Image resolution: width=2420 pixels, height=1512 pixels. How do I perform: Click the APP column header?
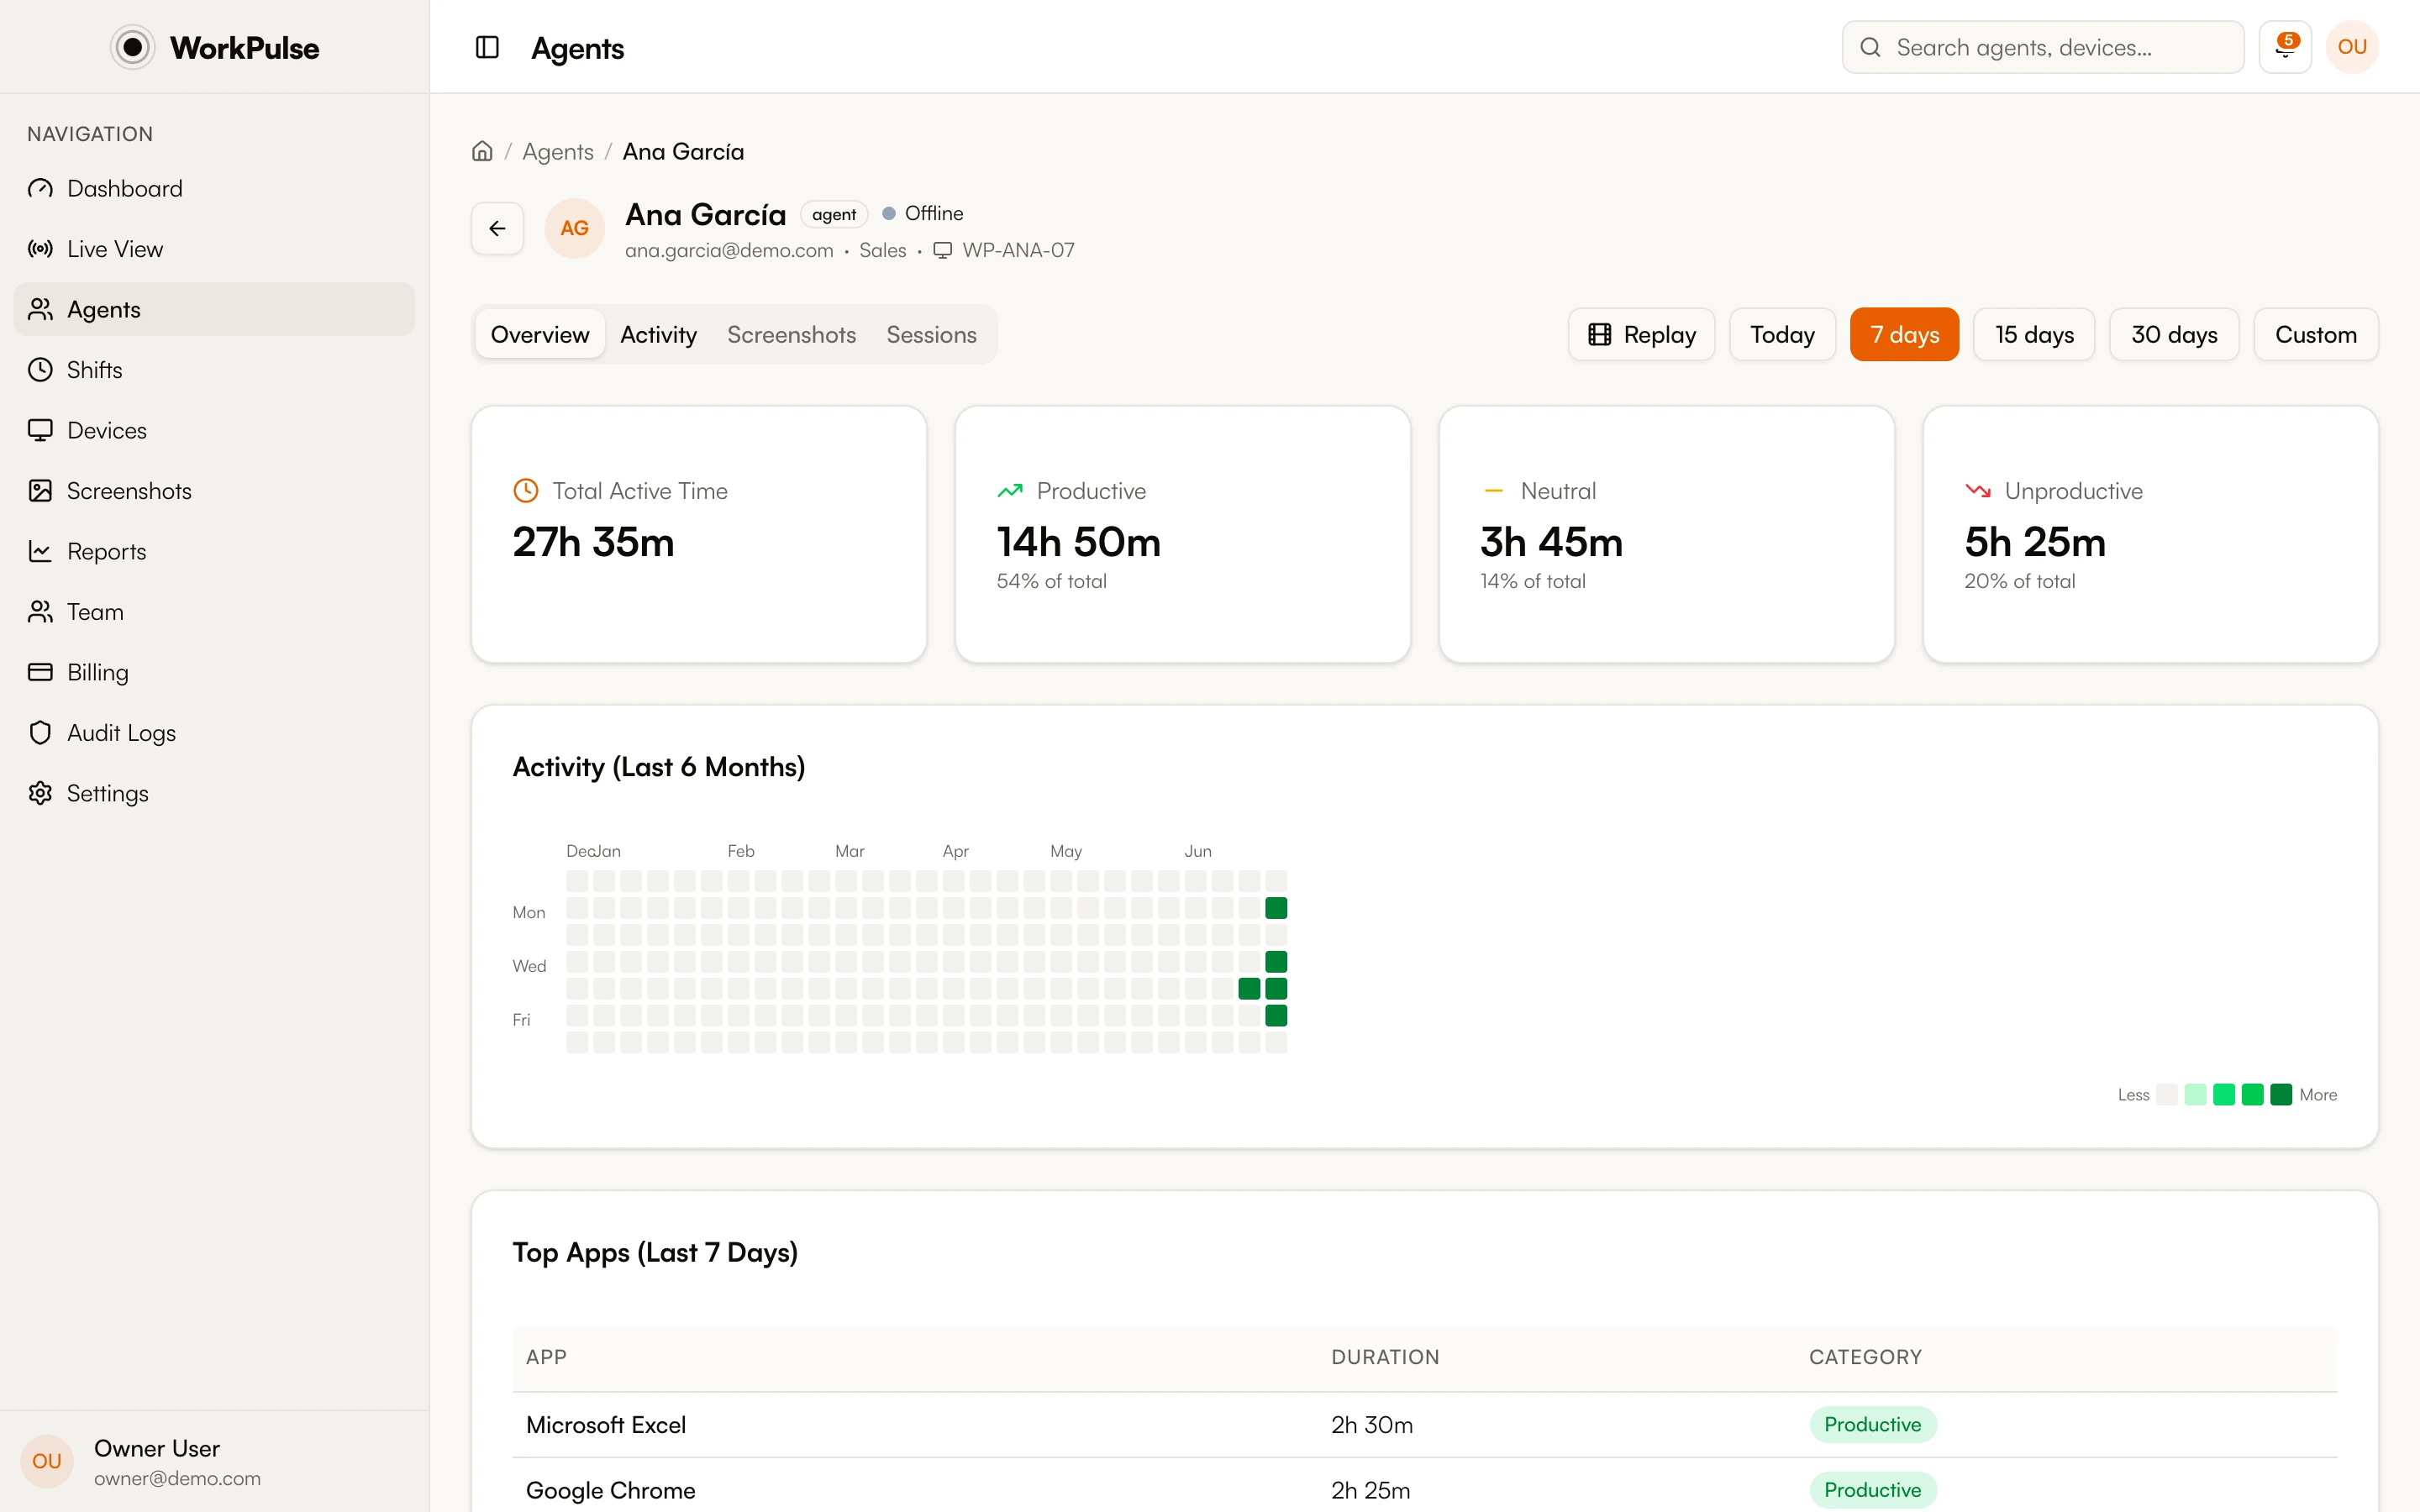[x=546, y=1357]
